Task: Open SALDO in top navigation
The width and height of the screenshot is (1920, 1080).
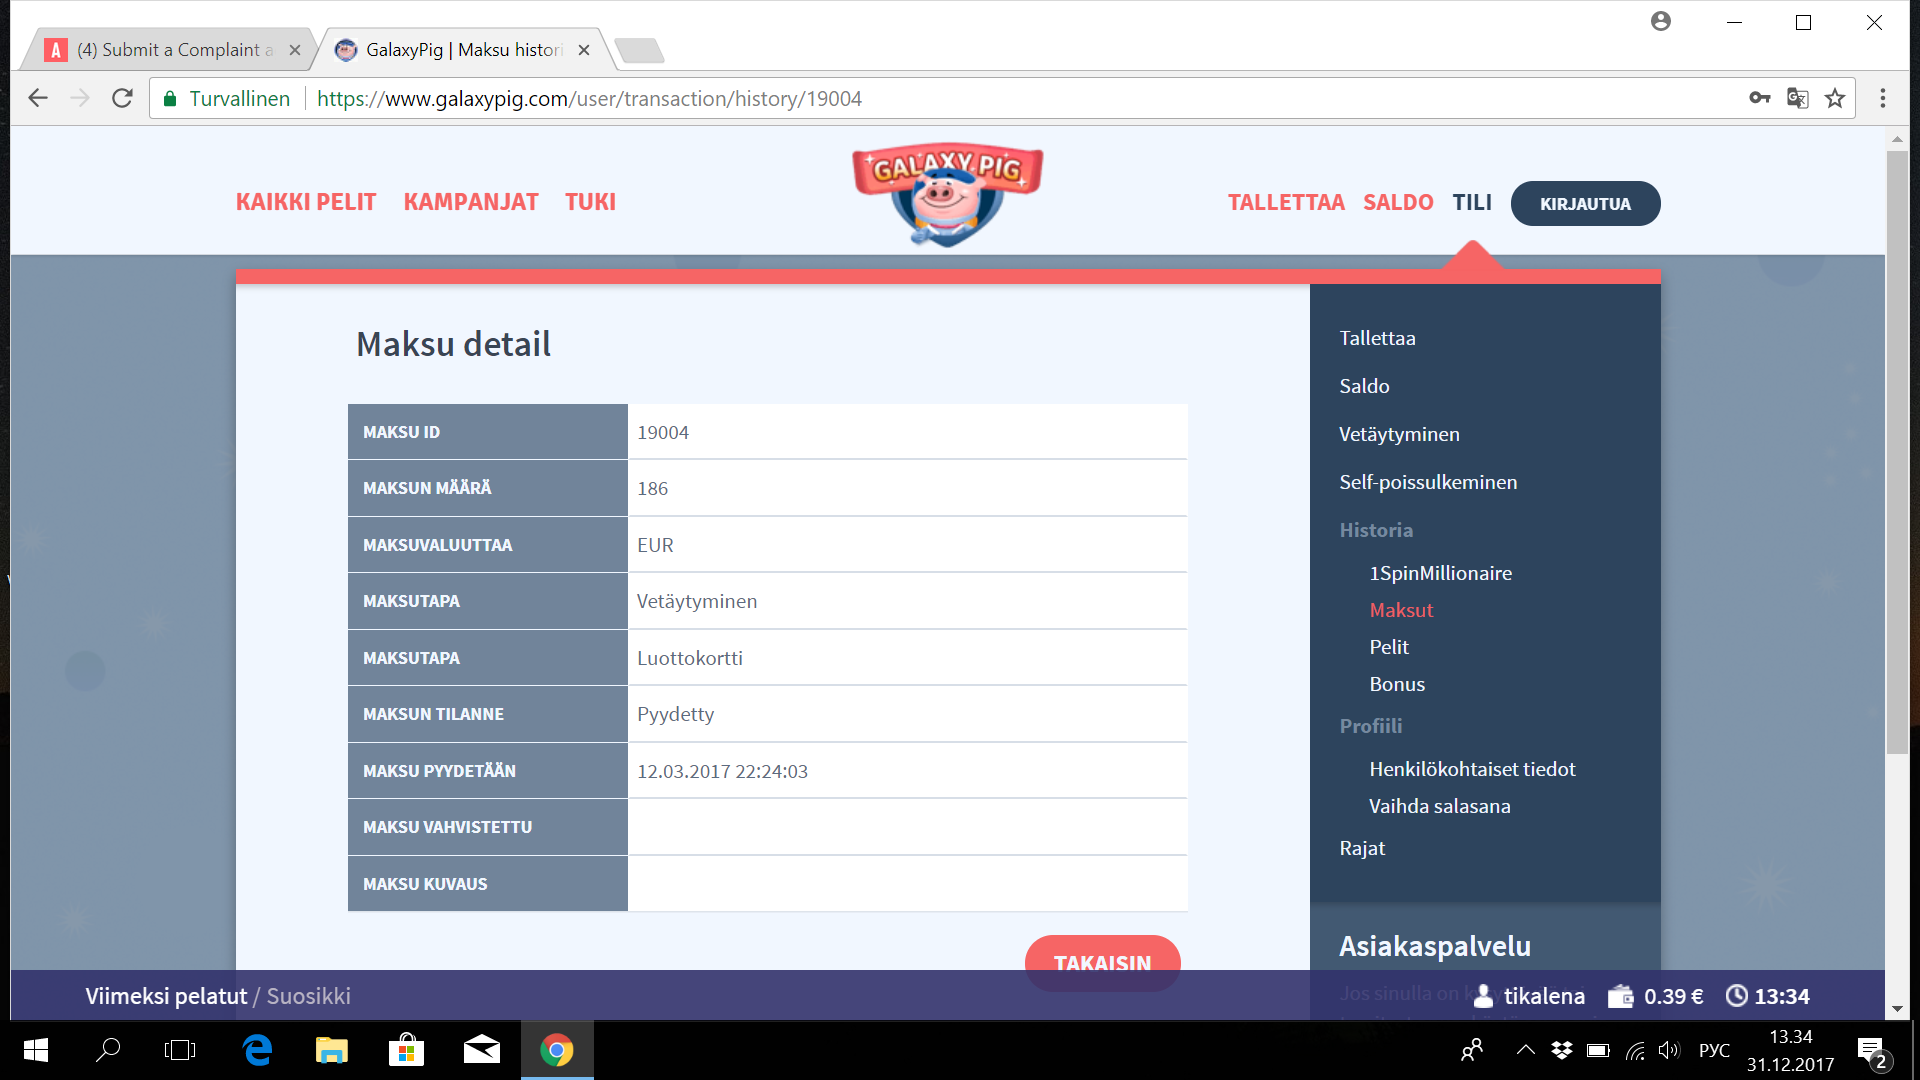Action: pos(1398,203)
